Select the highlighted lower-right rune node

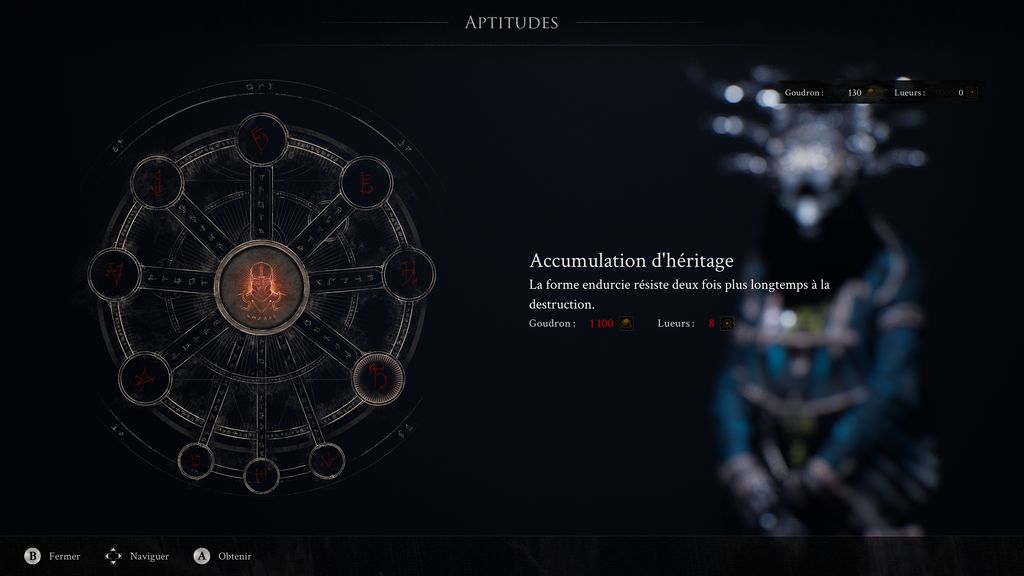(378, 379)
